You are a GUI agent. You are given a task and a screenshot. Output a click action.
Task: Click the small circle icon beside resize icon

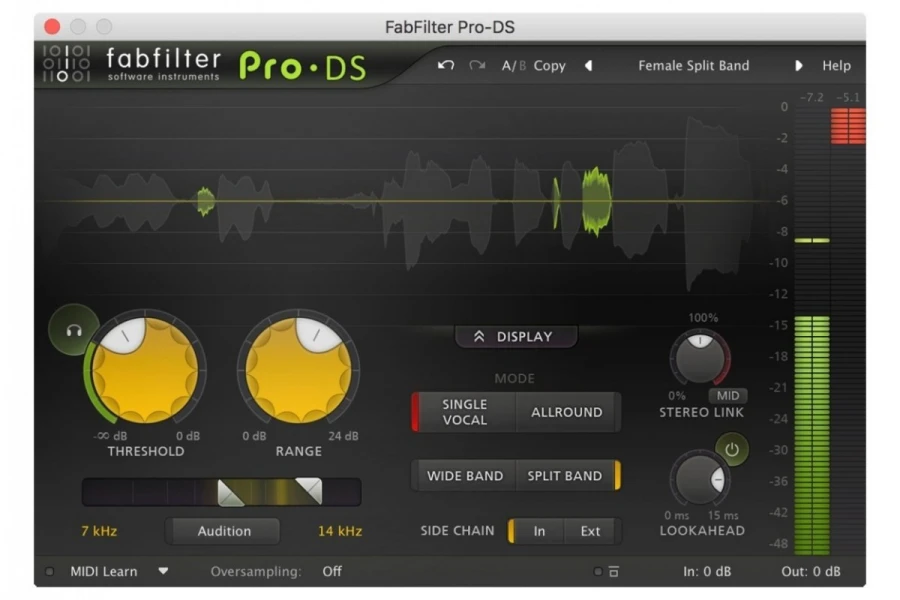(598, 571)
